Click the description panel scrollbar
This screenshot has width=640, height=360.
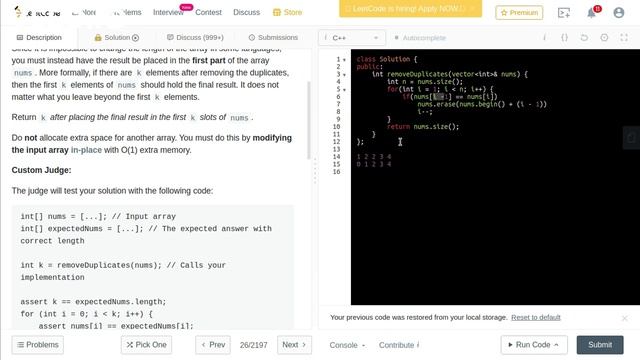309,120
